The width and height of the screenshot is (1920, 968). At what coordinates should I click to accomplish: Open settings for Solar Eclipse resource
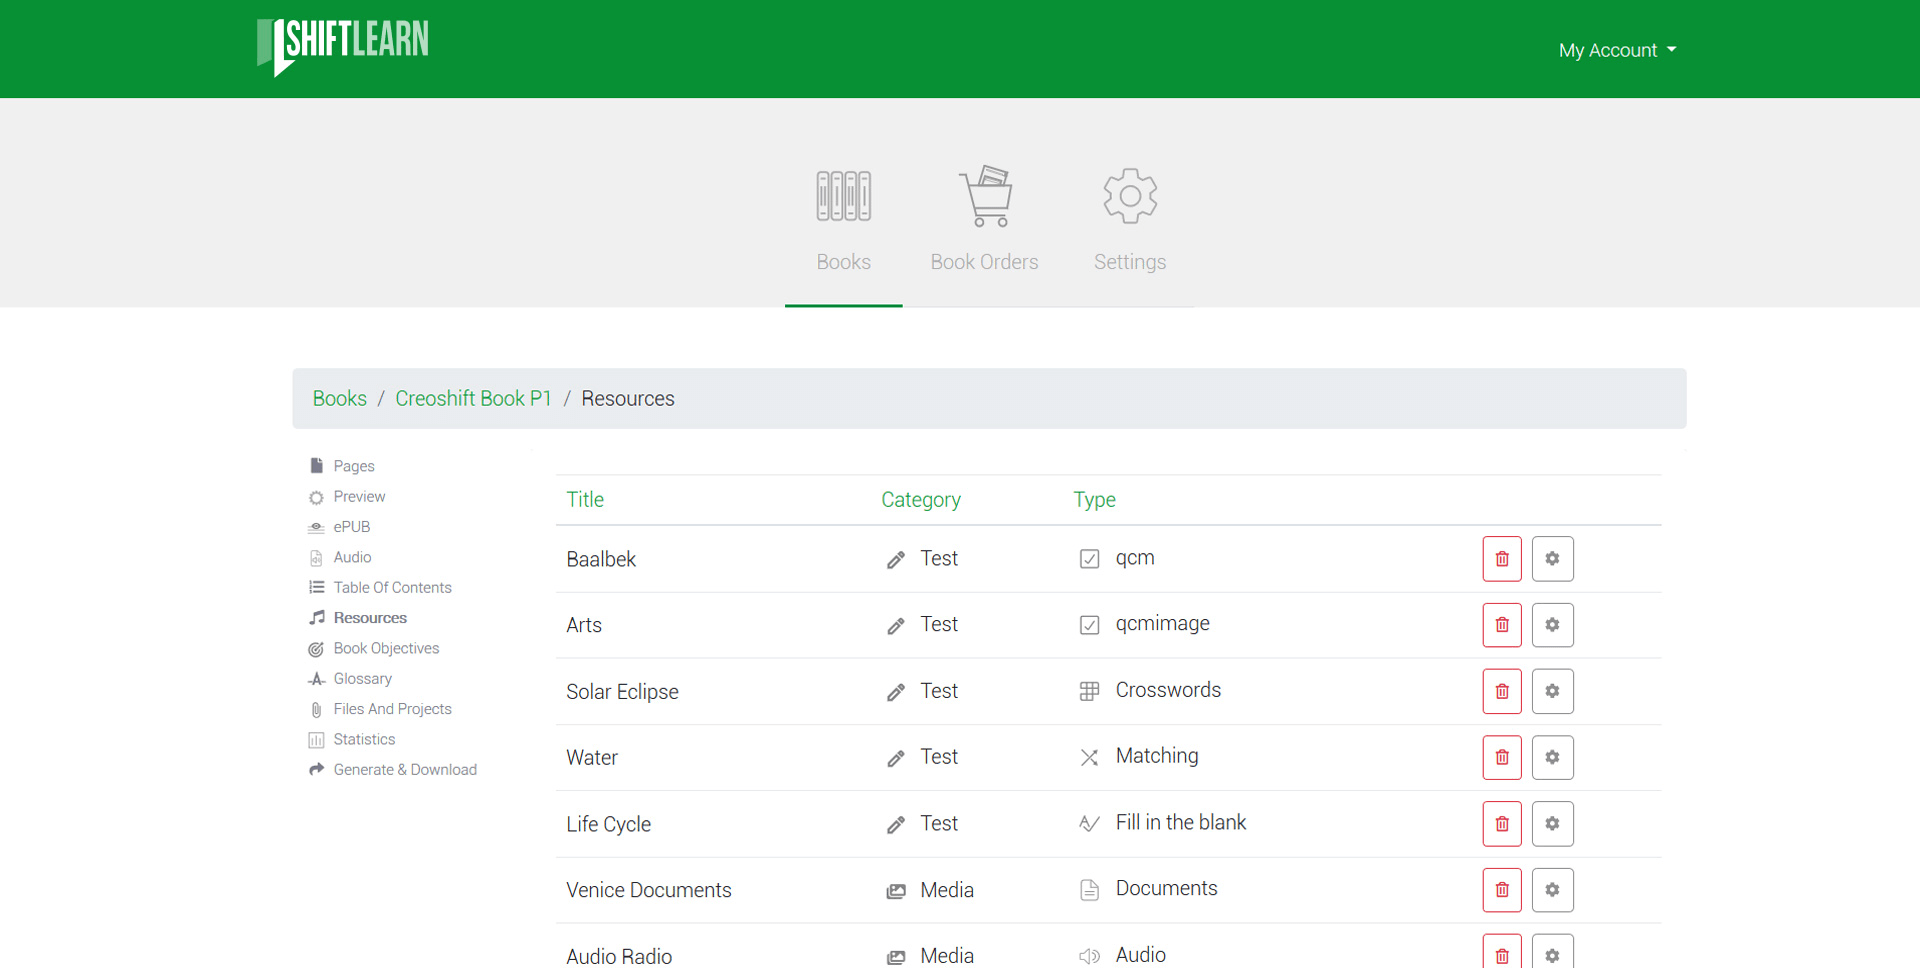pos(1552,691)
